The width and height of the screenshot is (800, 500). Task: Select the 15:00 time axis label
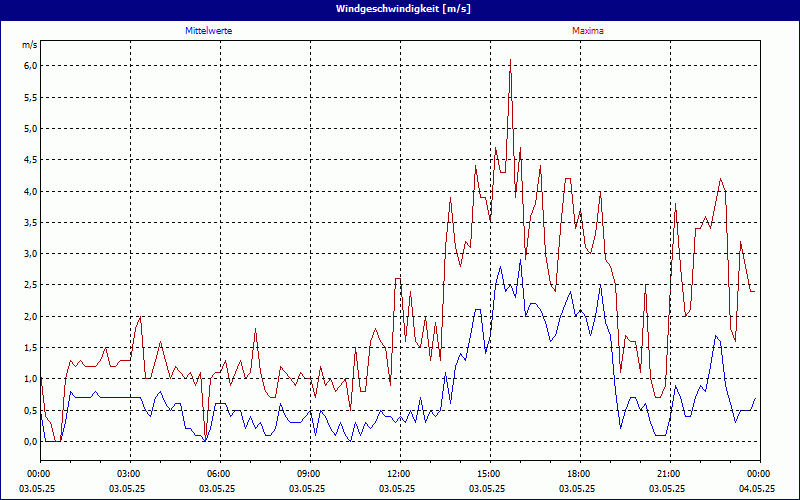tap(489, 474)
